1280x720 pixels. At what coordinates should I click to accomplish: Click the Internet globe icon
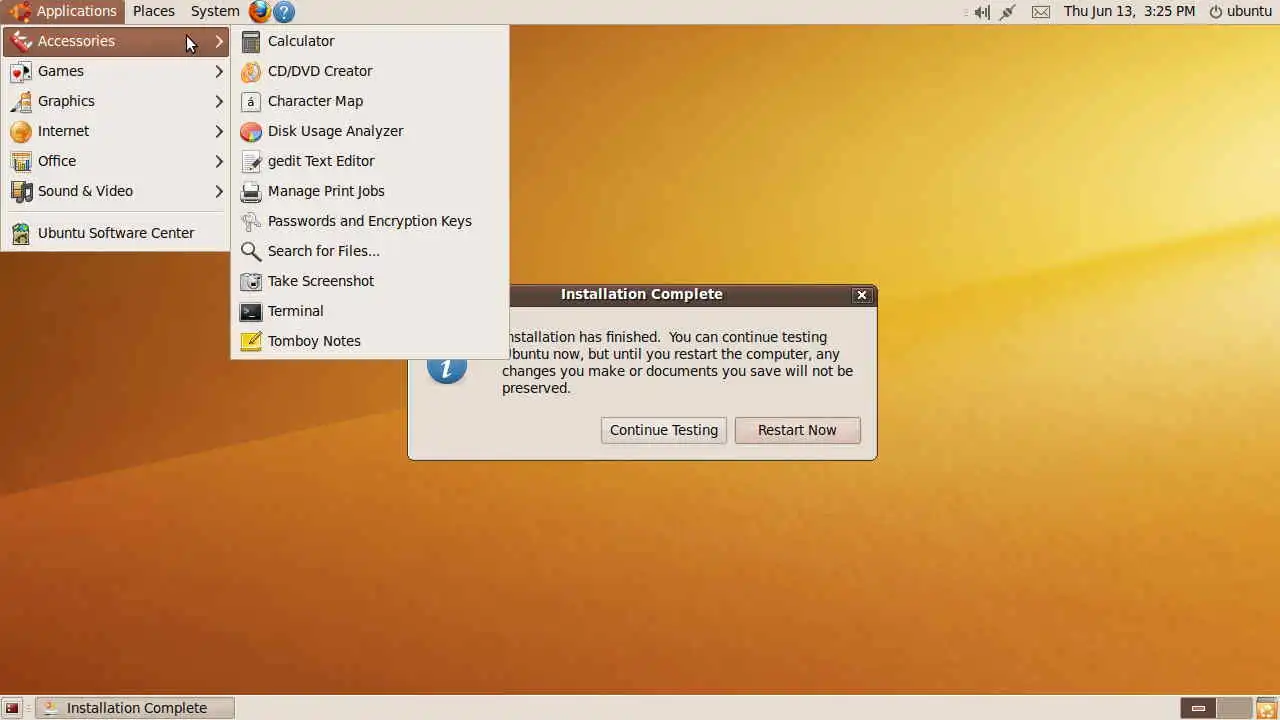(21, 131)
